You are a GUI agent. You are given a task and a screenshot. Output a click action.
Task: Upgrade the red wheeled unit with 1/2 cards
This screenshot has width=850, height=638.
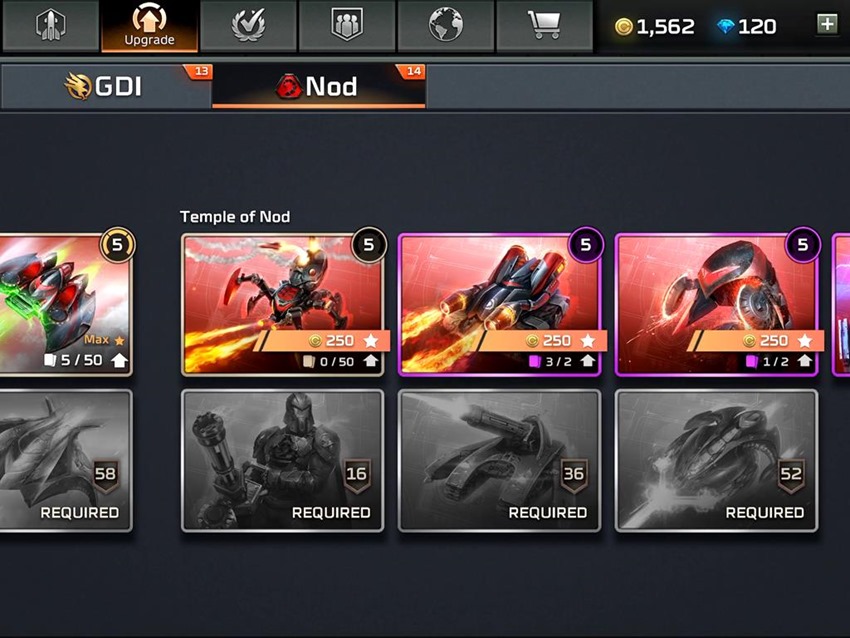pyautogui.click(x=758, y=340)
